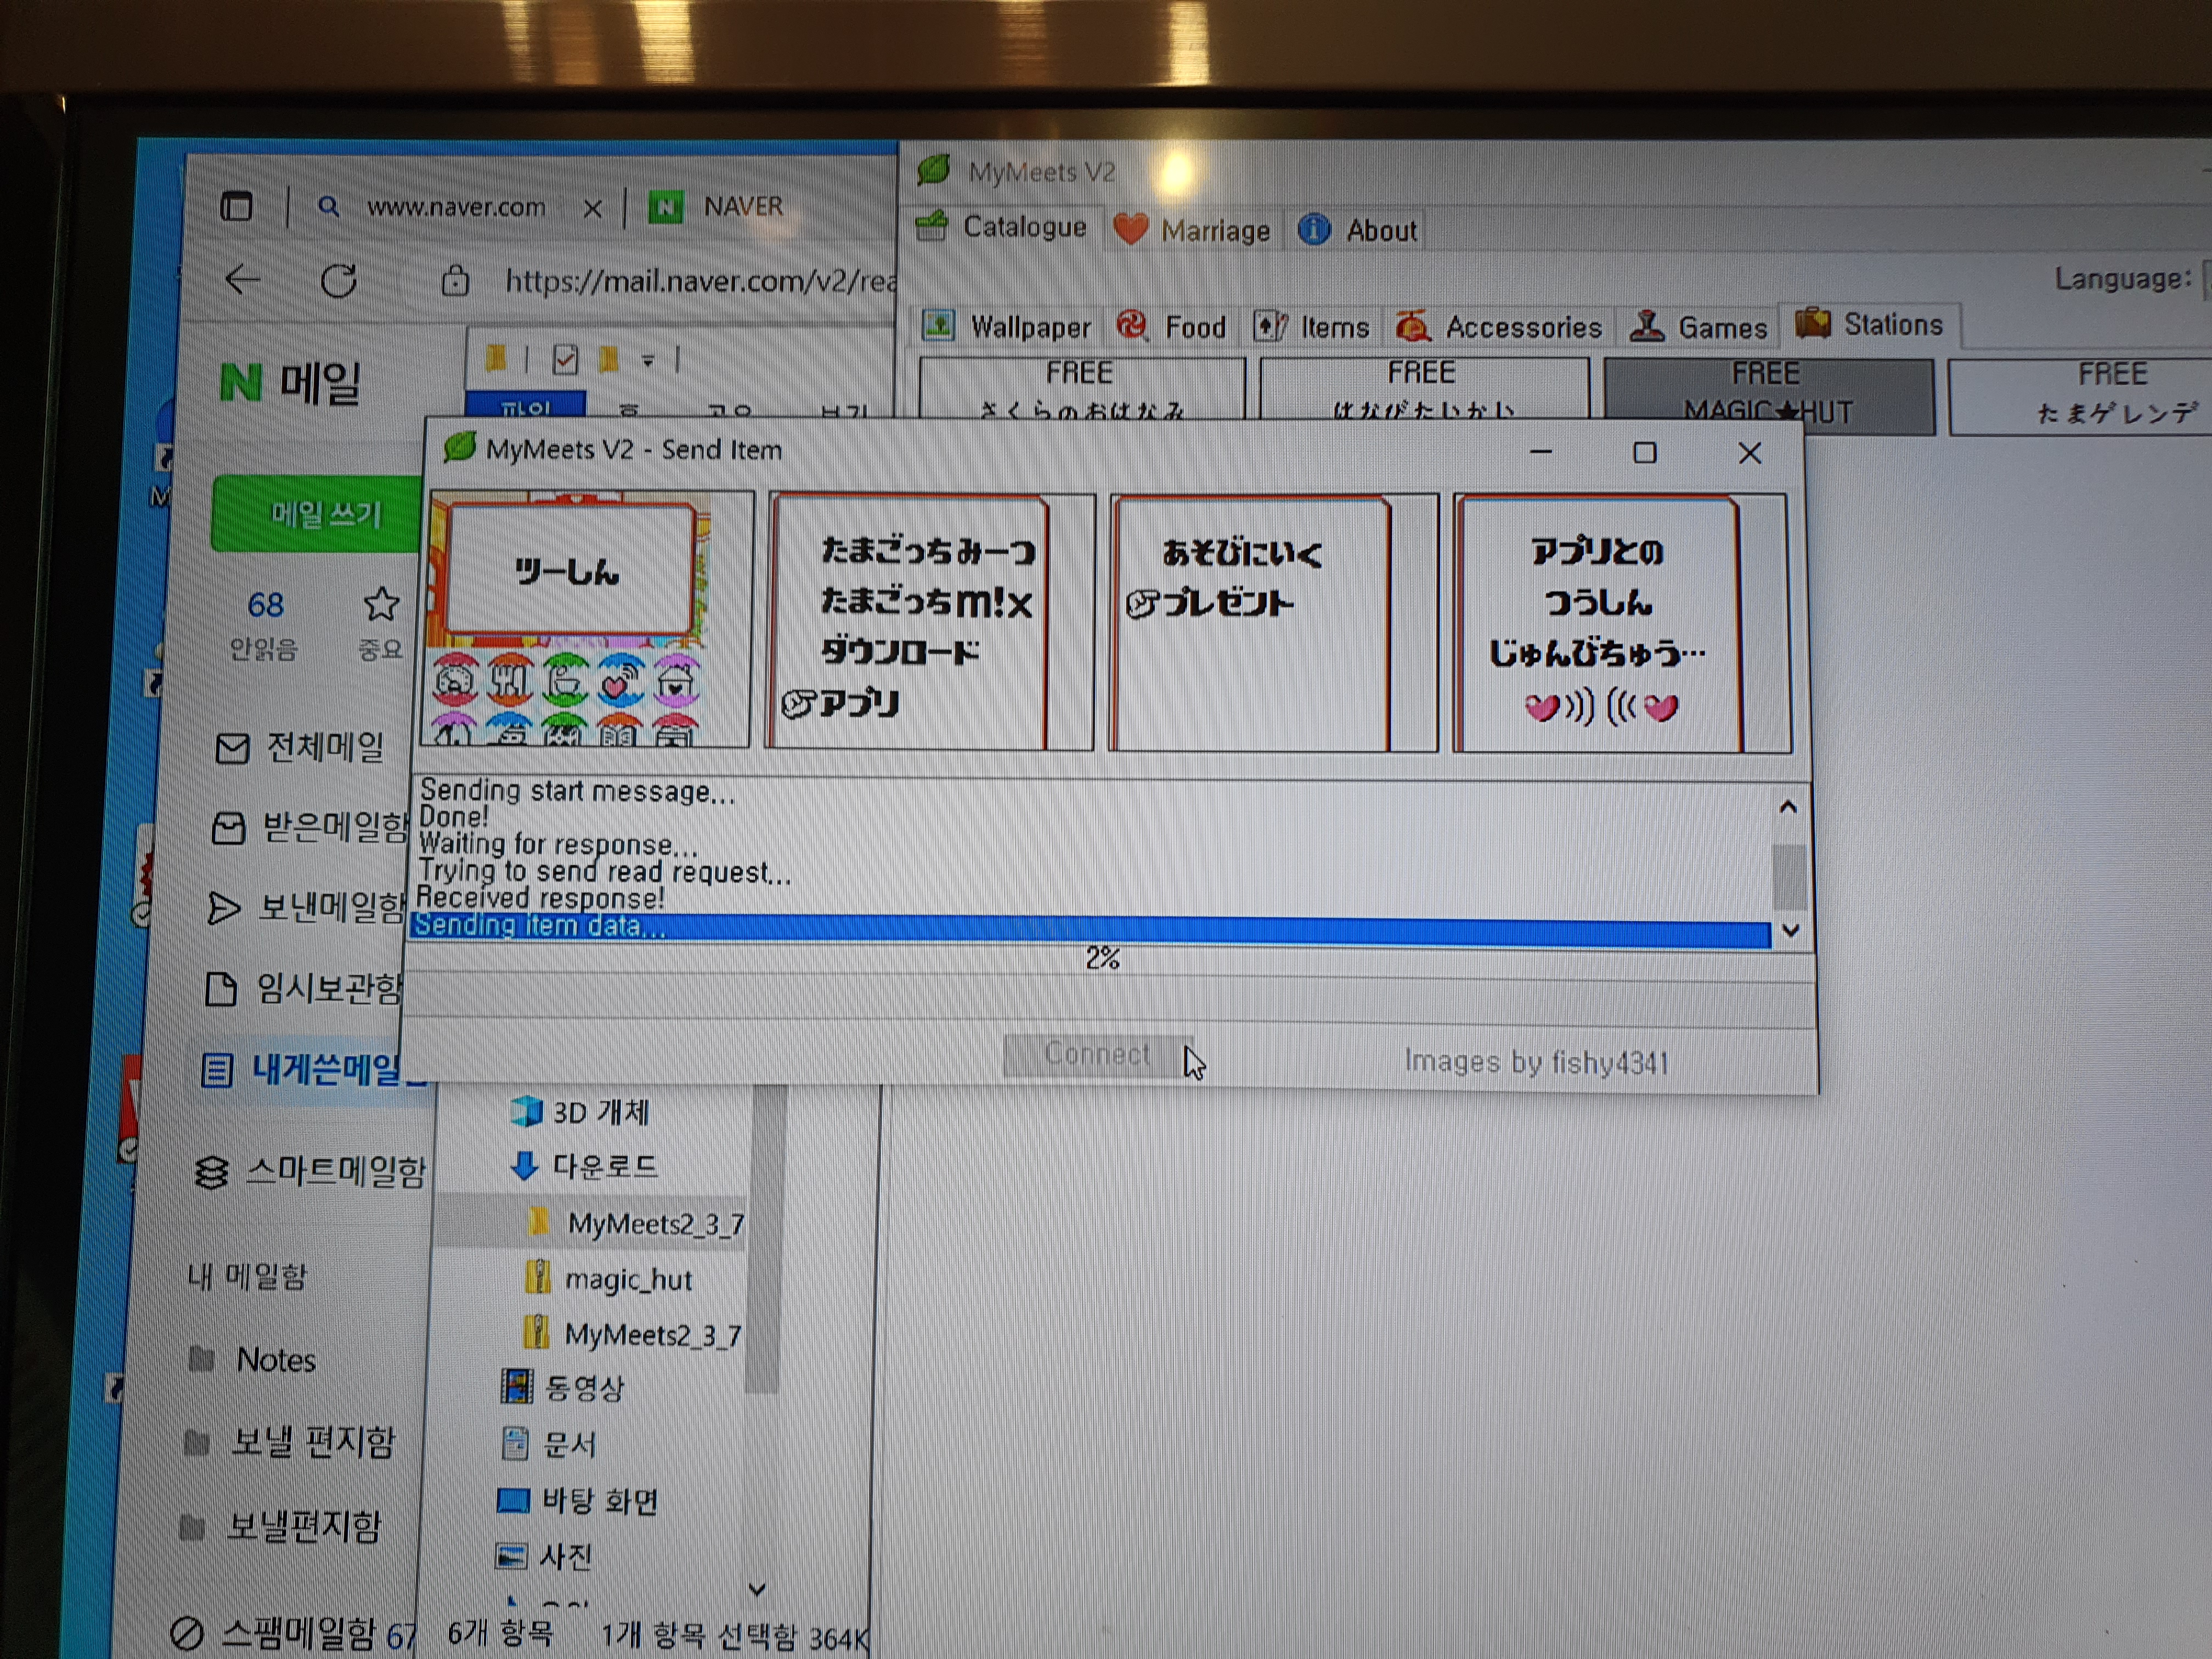The image size is (2212, 1659).
Task: Open the 스마트메일함 folder
Action: pos(310,1171)
